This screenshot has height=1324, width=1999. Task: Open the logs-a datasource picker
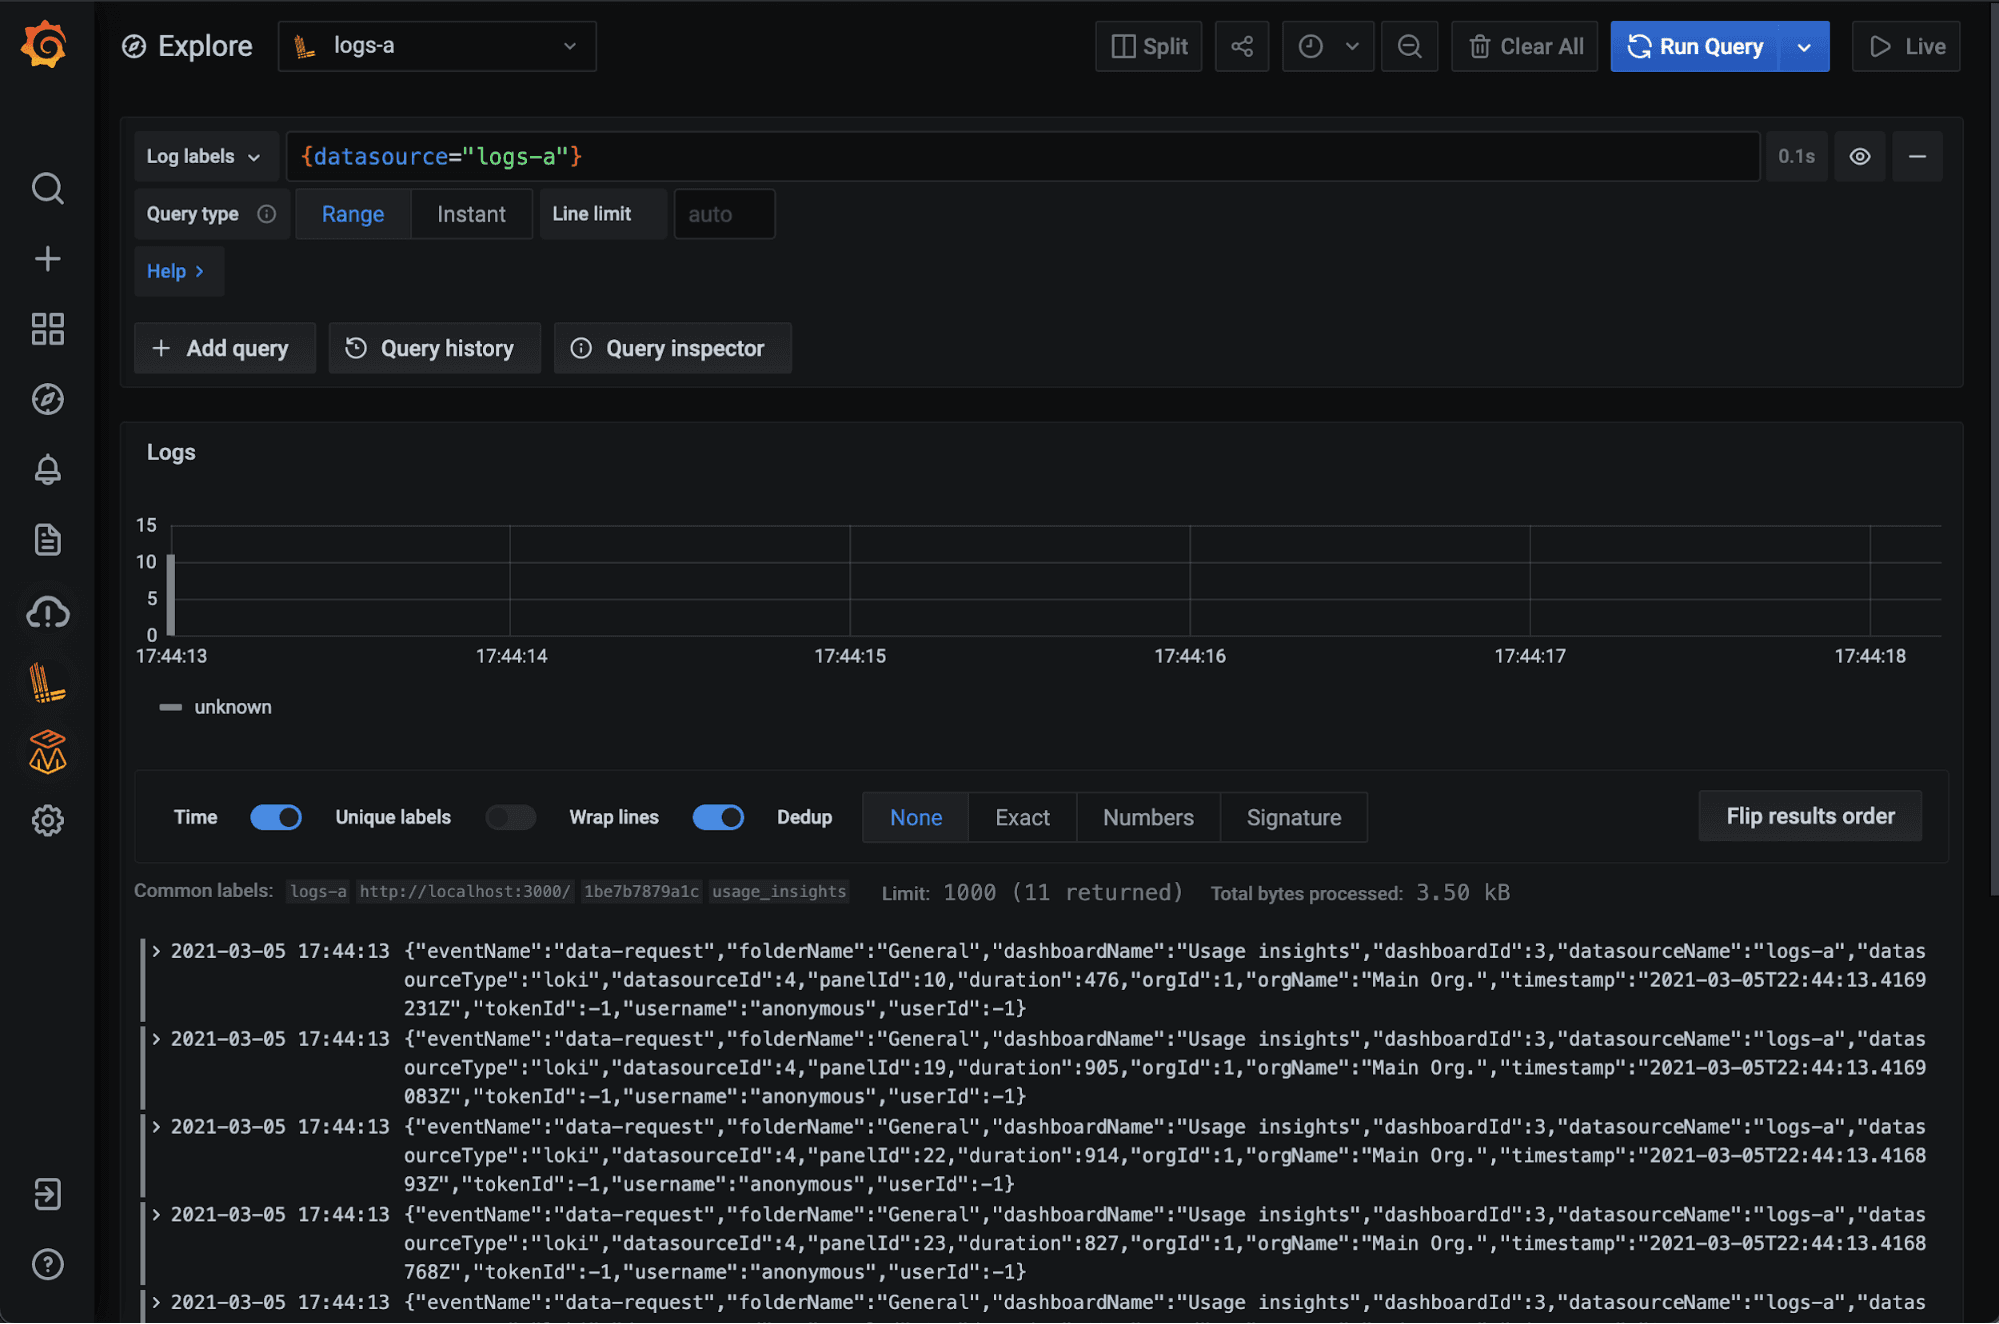[437, 46]
